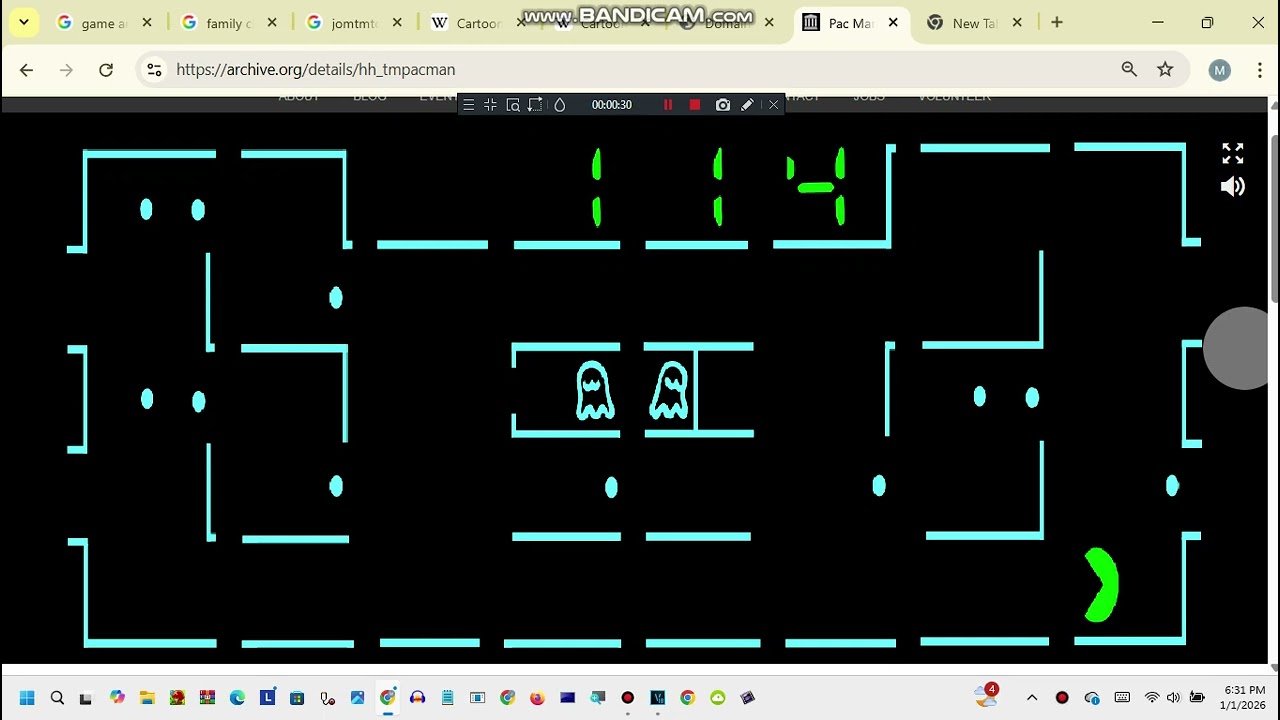Screen dimensions: 1280x720
Task: Close the 'jomtmt…' tab
Action: pyautogui.click(x=397, y=23)
